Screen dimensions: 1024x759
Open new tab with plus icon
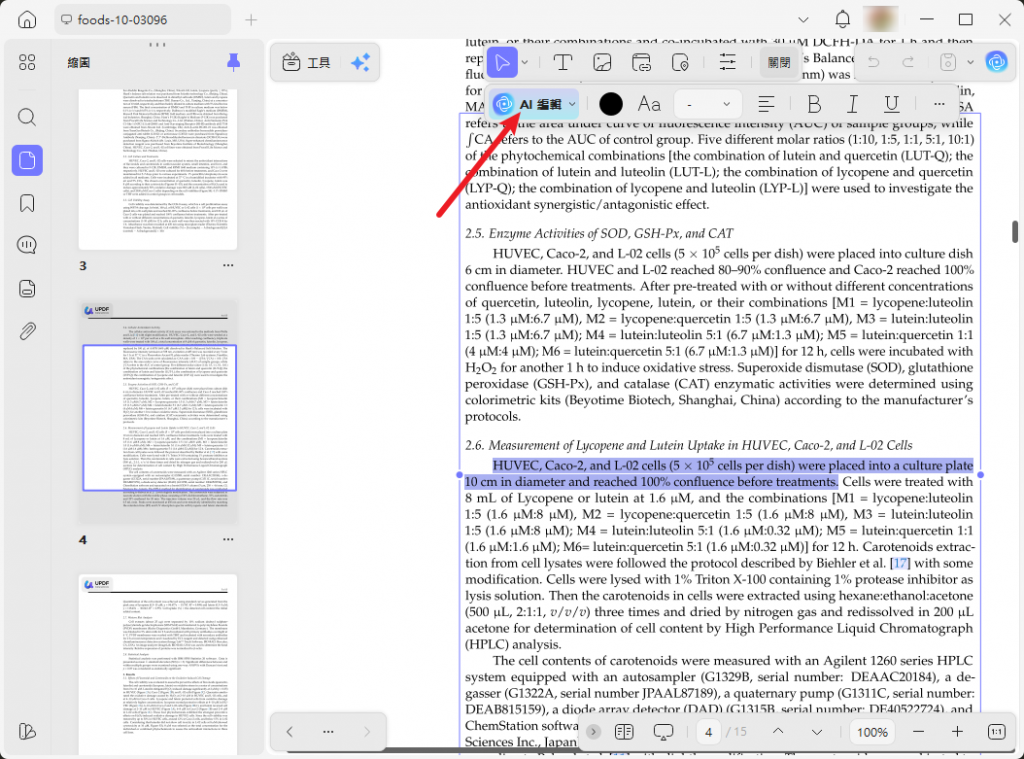pos(251,20)
